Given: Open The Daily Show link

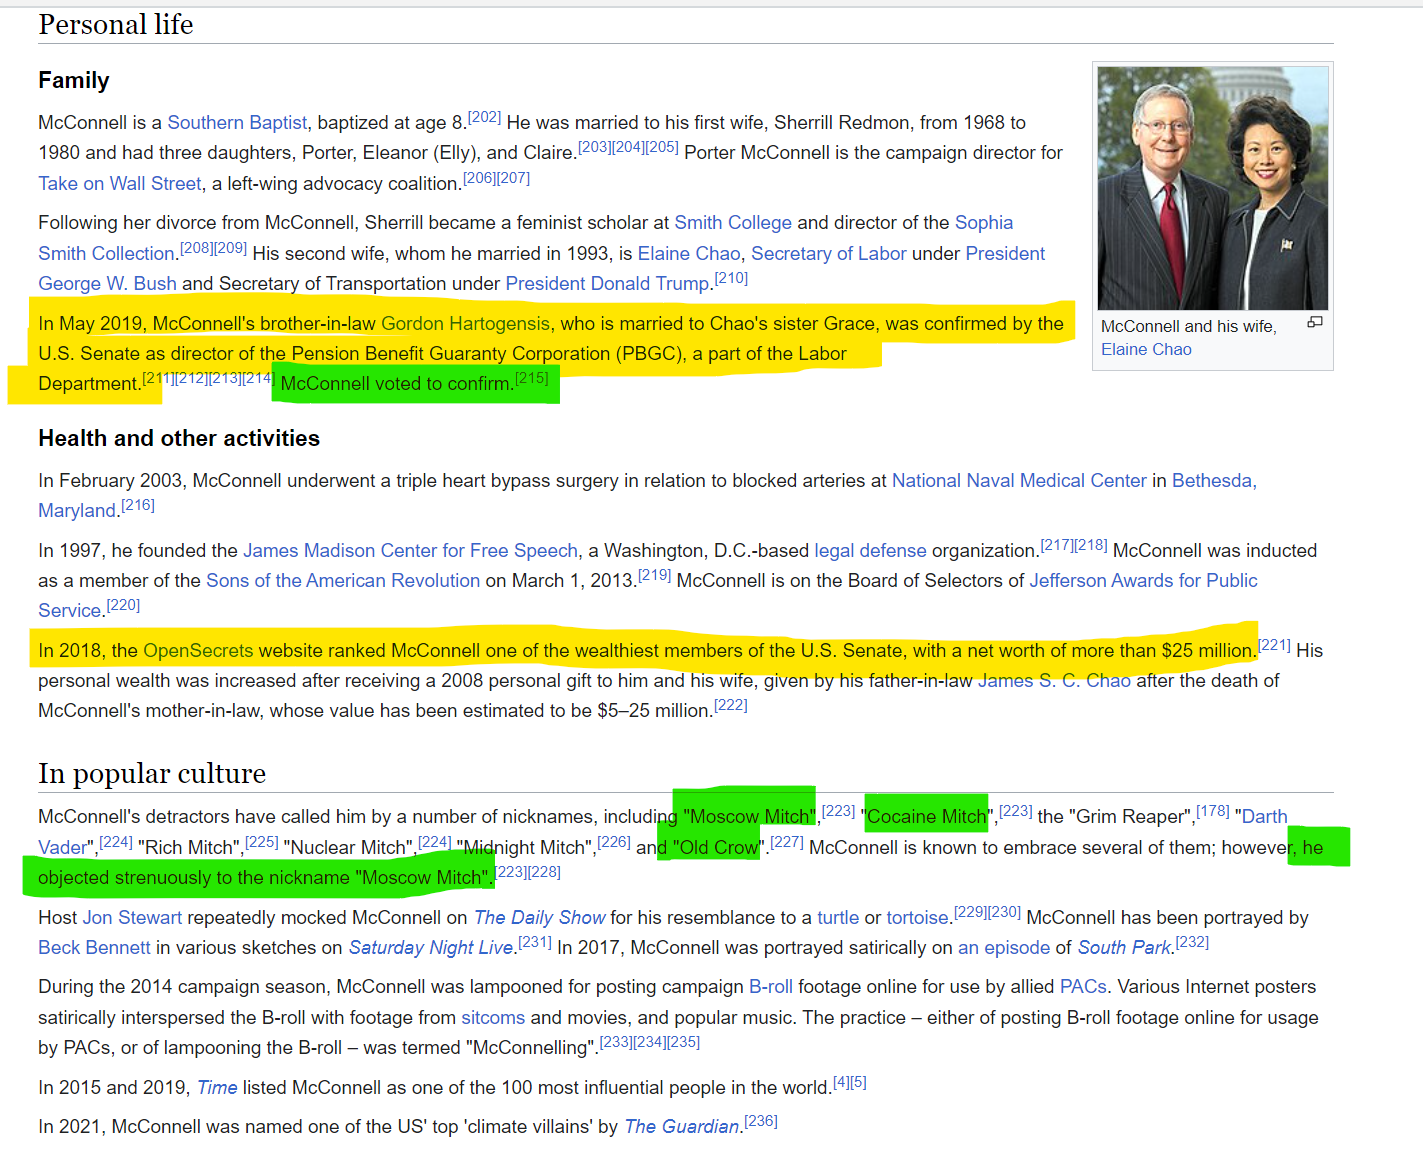Looking at the screenshot, I should tap(539, 917).
